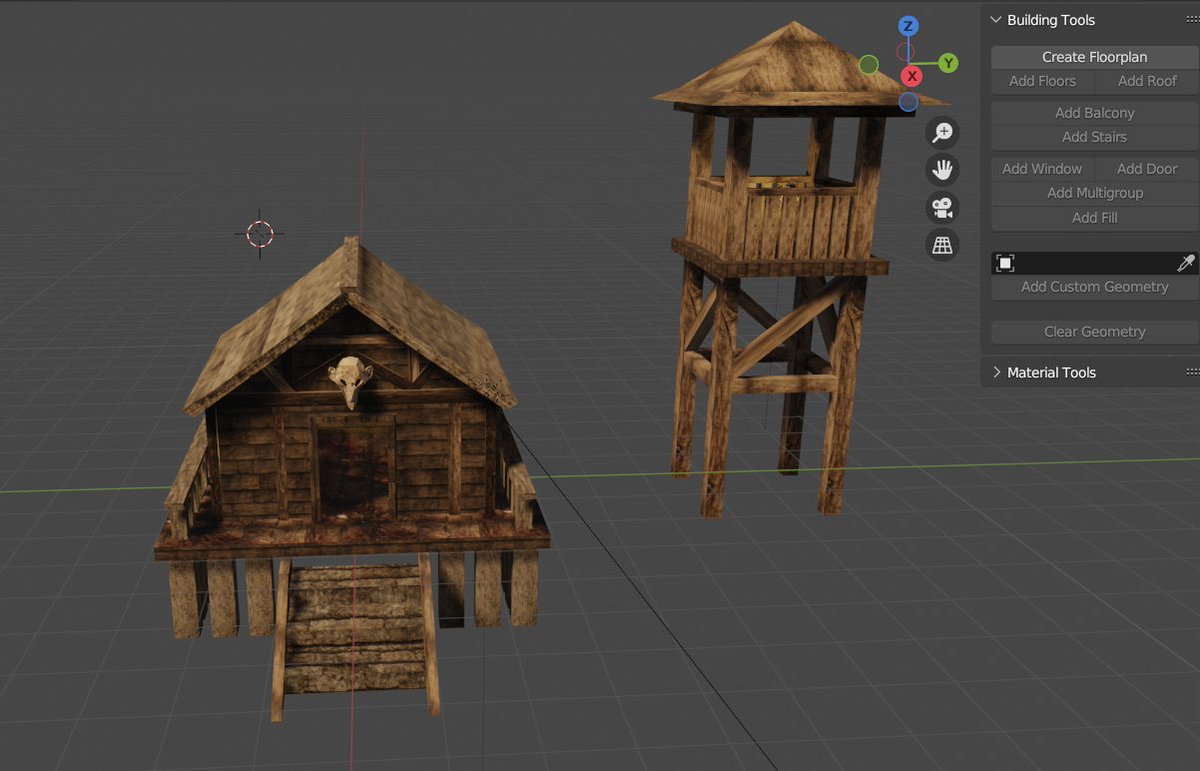Open the Building Tools panel options icon
1200x771 pixels.
click(x=1194, y=19)
